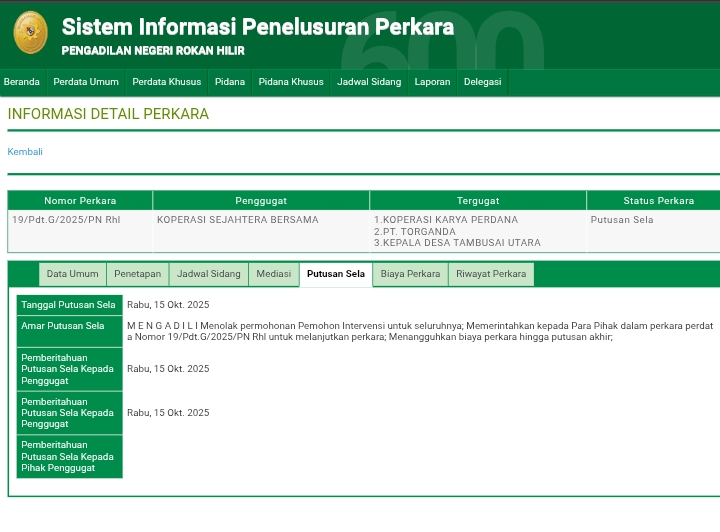The height and width of the screenshot is (532, 720).
Task: Switch to the Data Umum tab
Action: [72, 274]
